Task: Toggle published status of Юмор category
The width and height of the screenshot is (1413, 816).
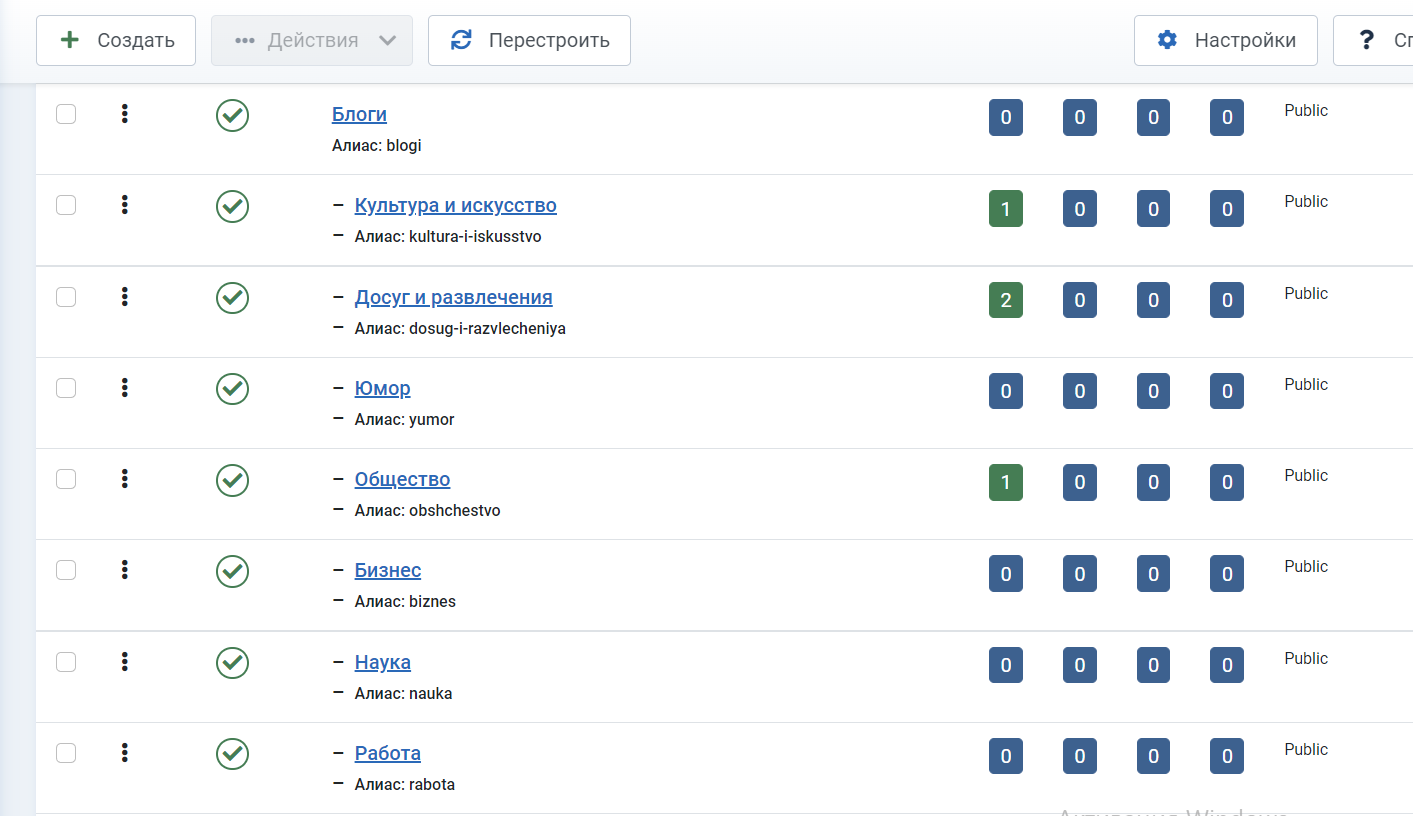Action: pos(232,389)
